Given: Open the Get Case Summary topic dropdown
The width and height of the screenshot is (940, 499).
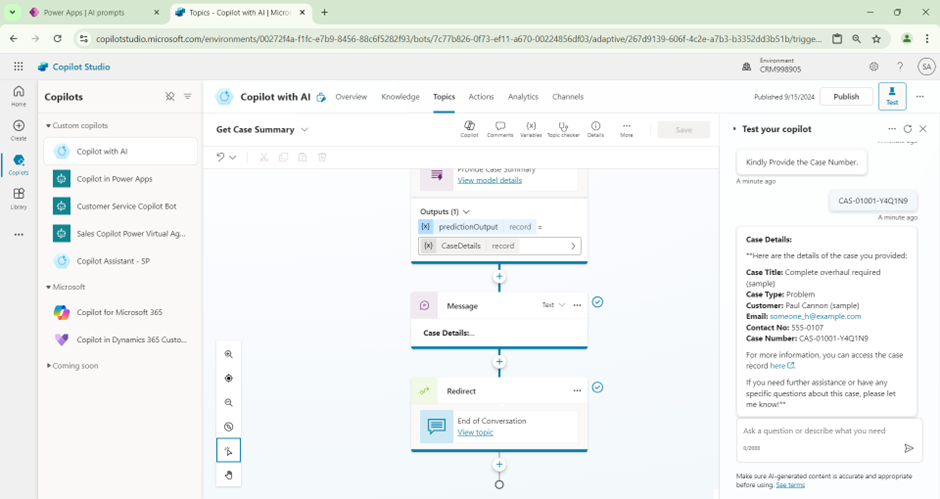Looking at the screenshot, I should (x=305, y=130).
